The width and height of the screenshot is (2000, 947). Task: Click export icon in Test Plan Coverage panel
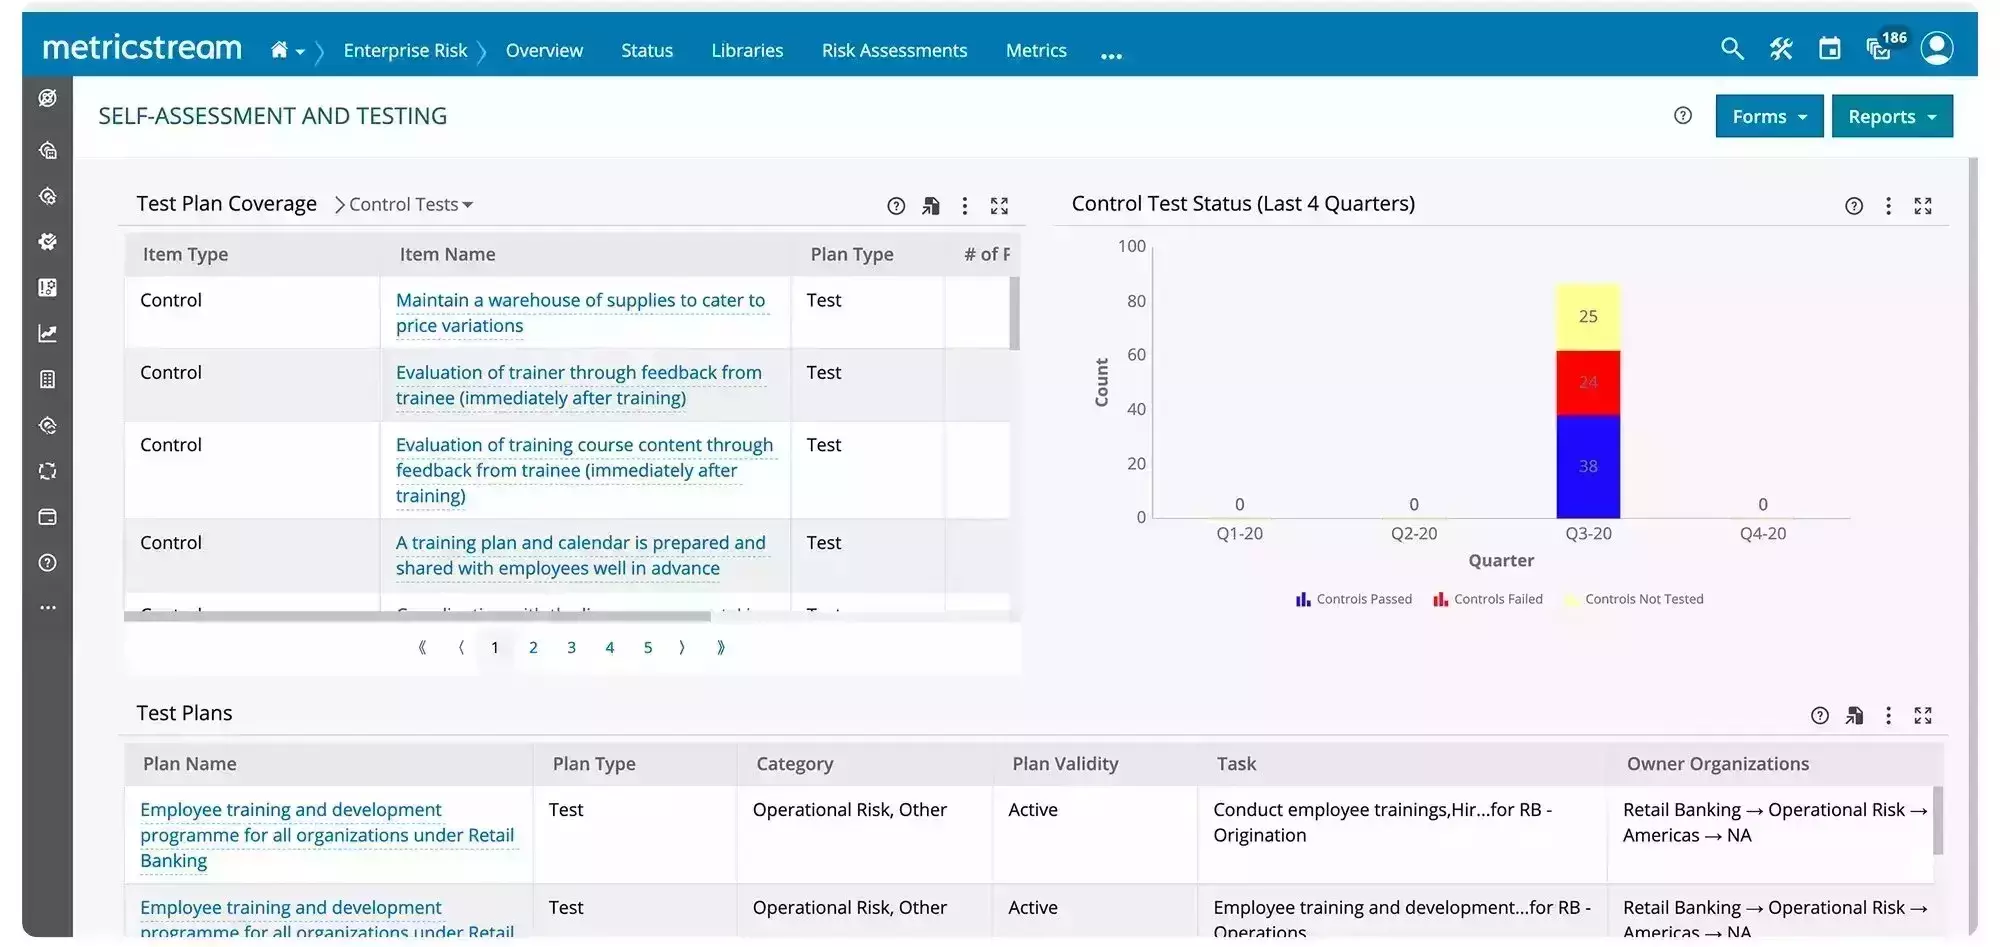pyautogui.click(x=931, y=206)
